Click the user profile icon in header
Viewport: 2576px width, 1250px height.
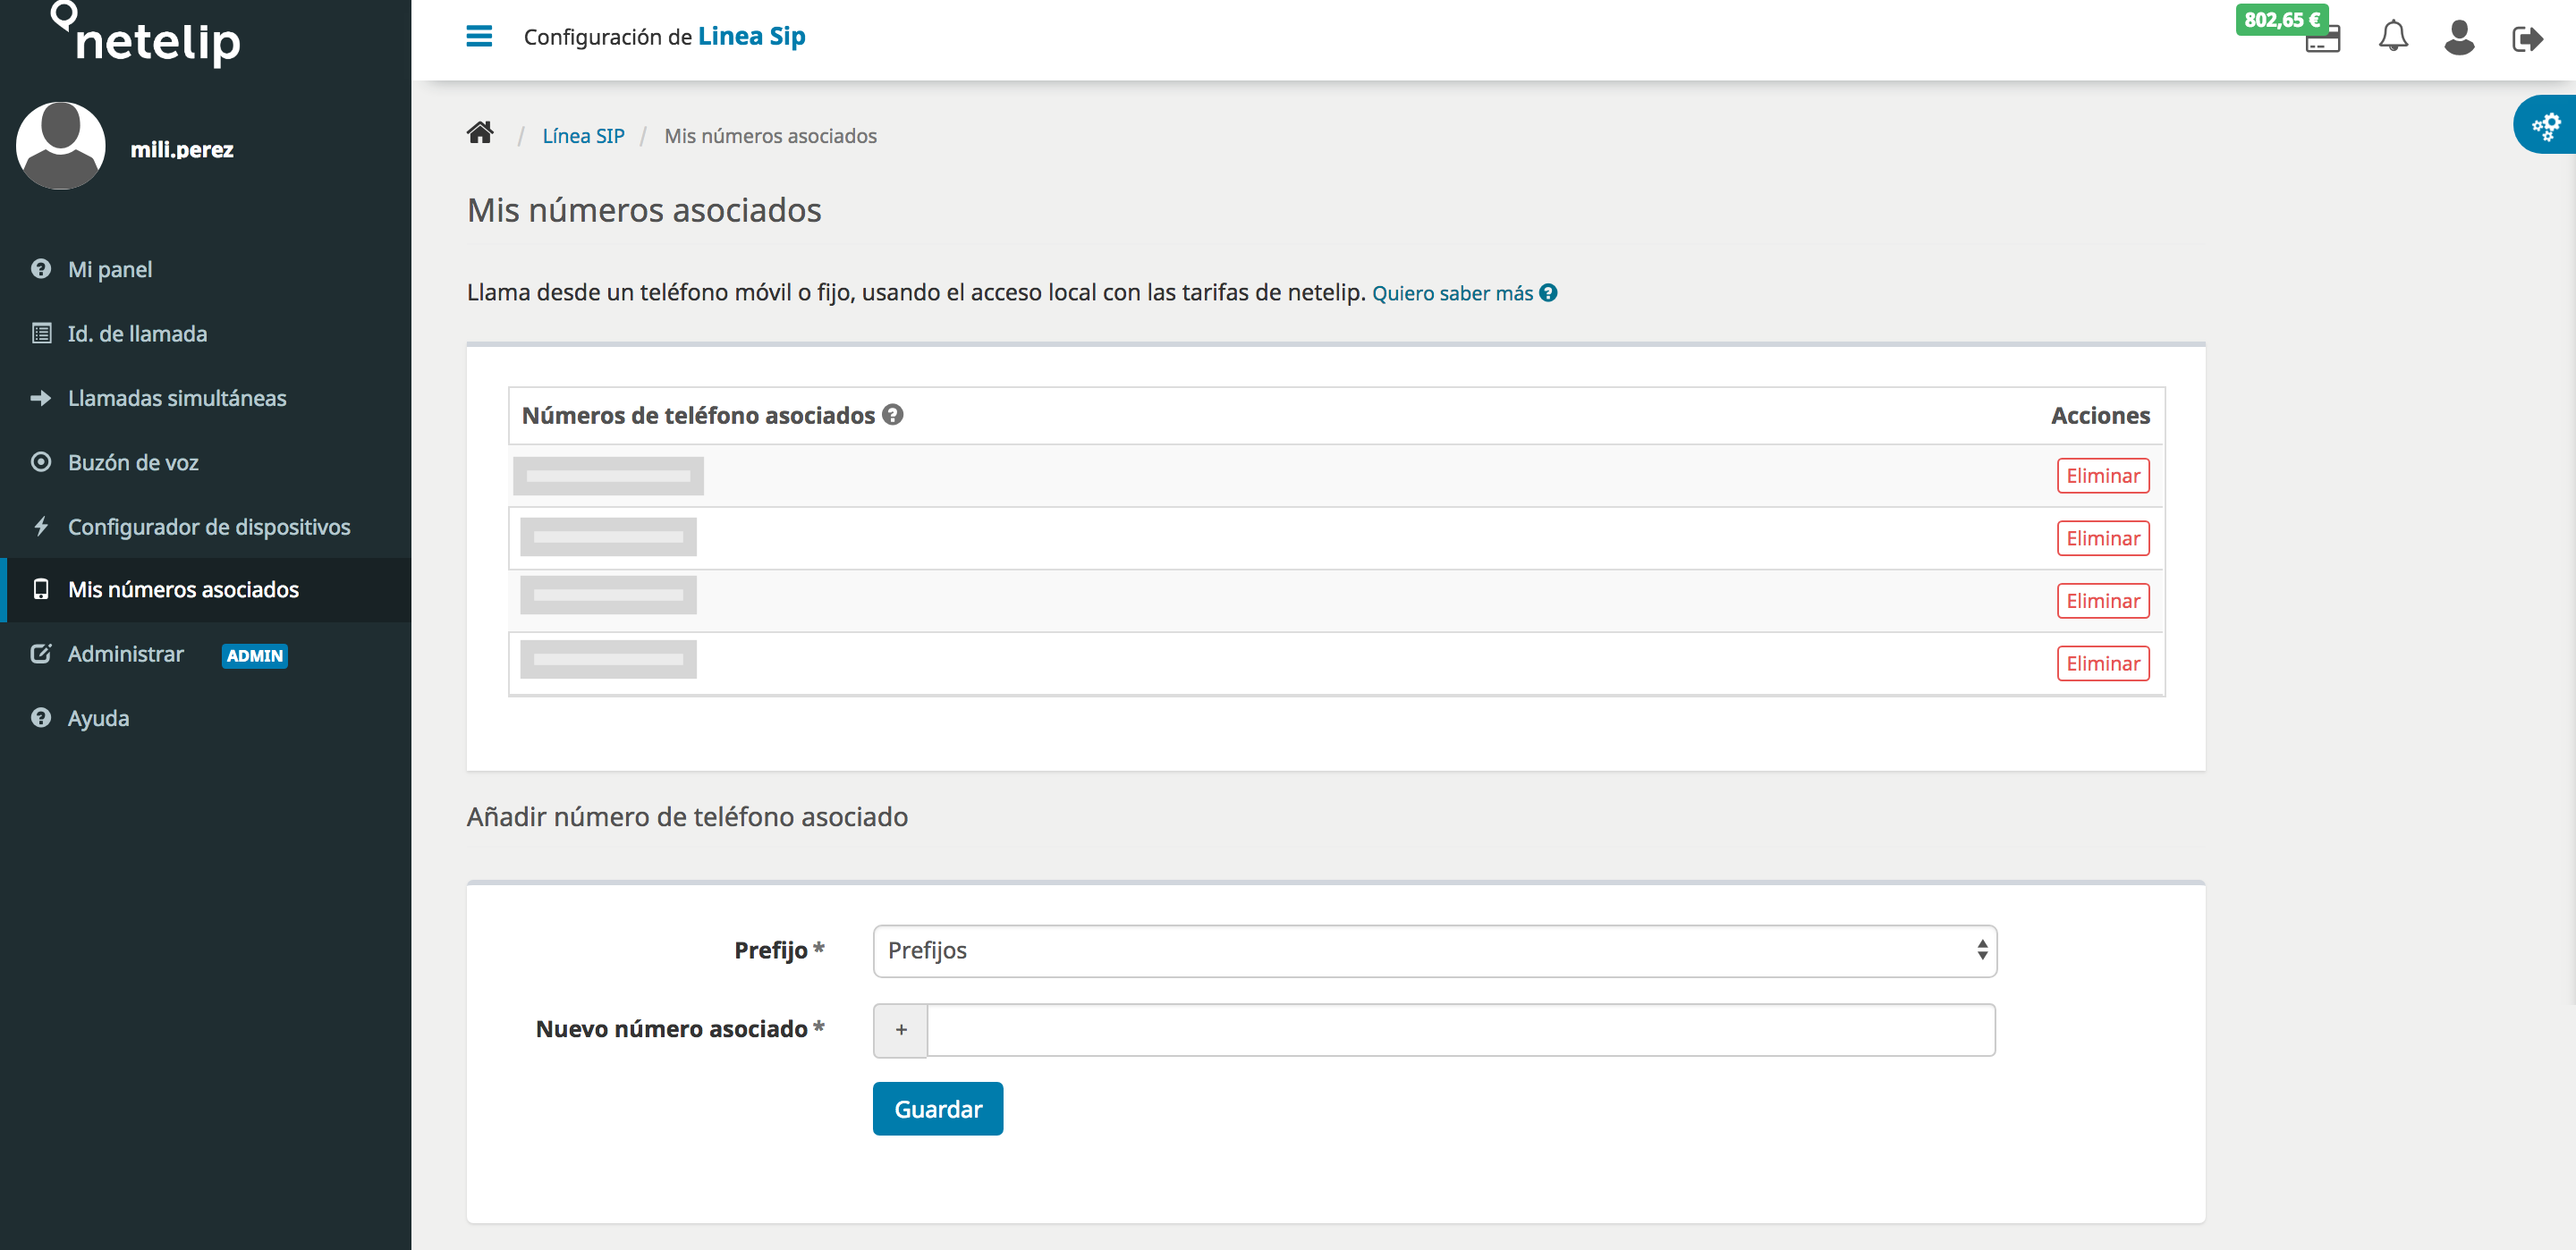(x=2458, y=38)
